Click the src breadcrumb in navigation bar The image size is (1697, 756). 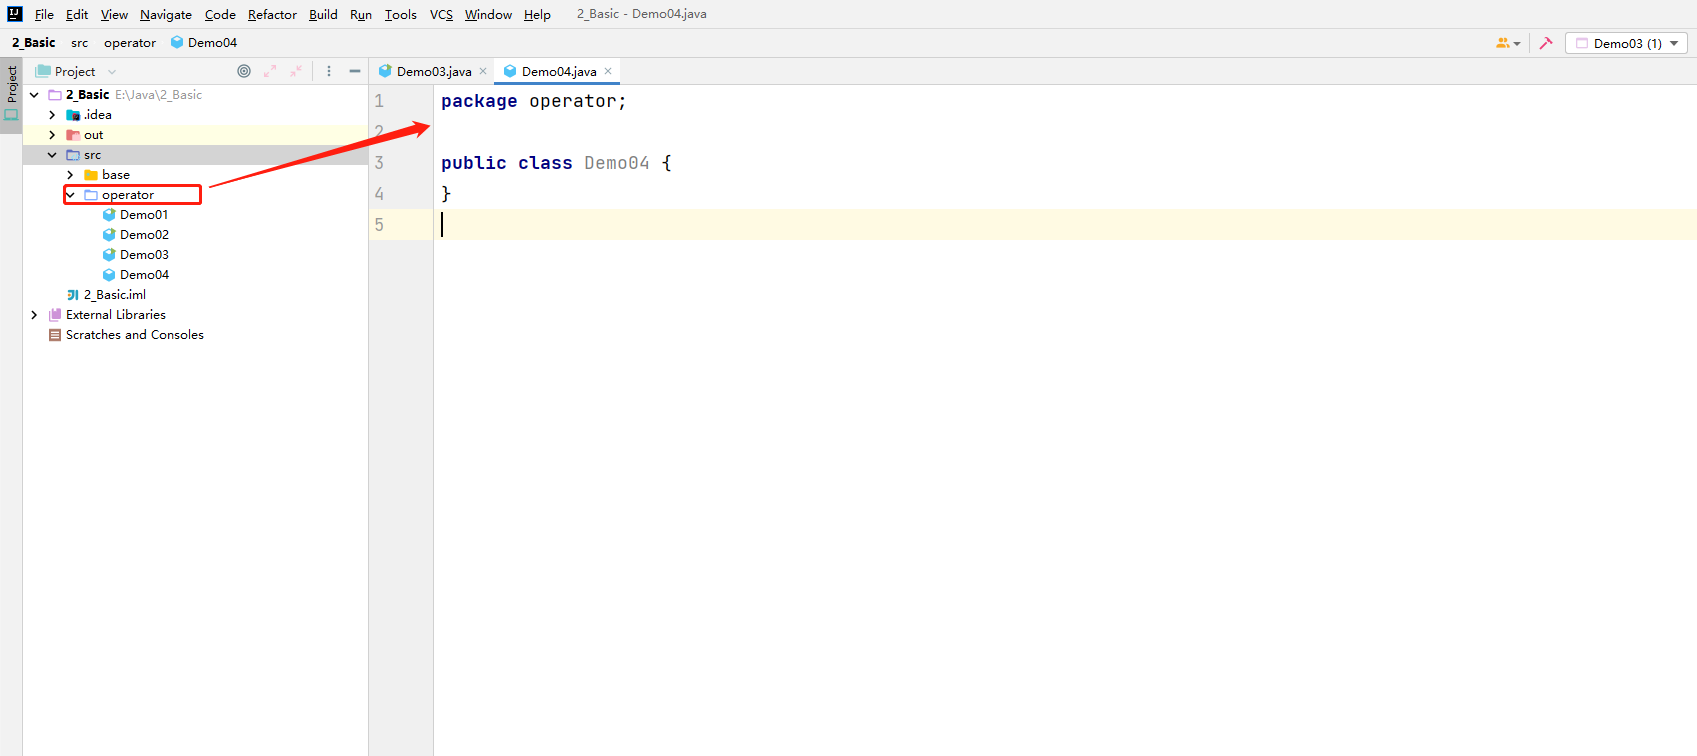pyautogui.click(x=80, y=42)
